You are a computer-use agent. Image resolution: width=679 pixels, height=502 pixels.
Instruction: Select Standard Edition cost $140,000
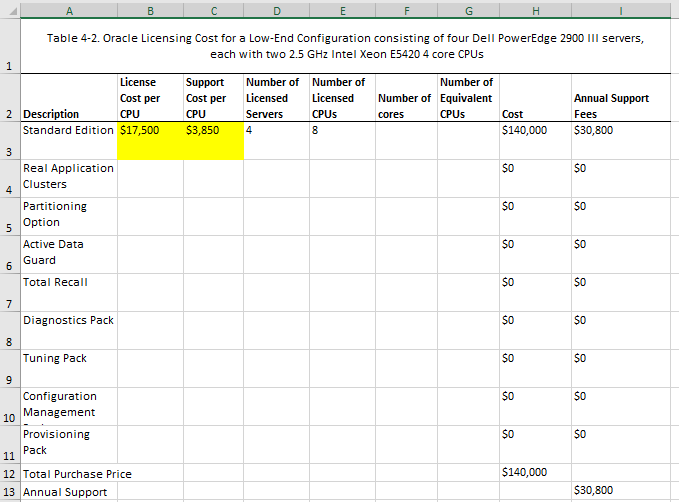click(535, 141)
